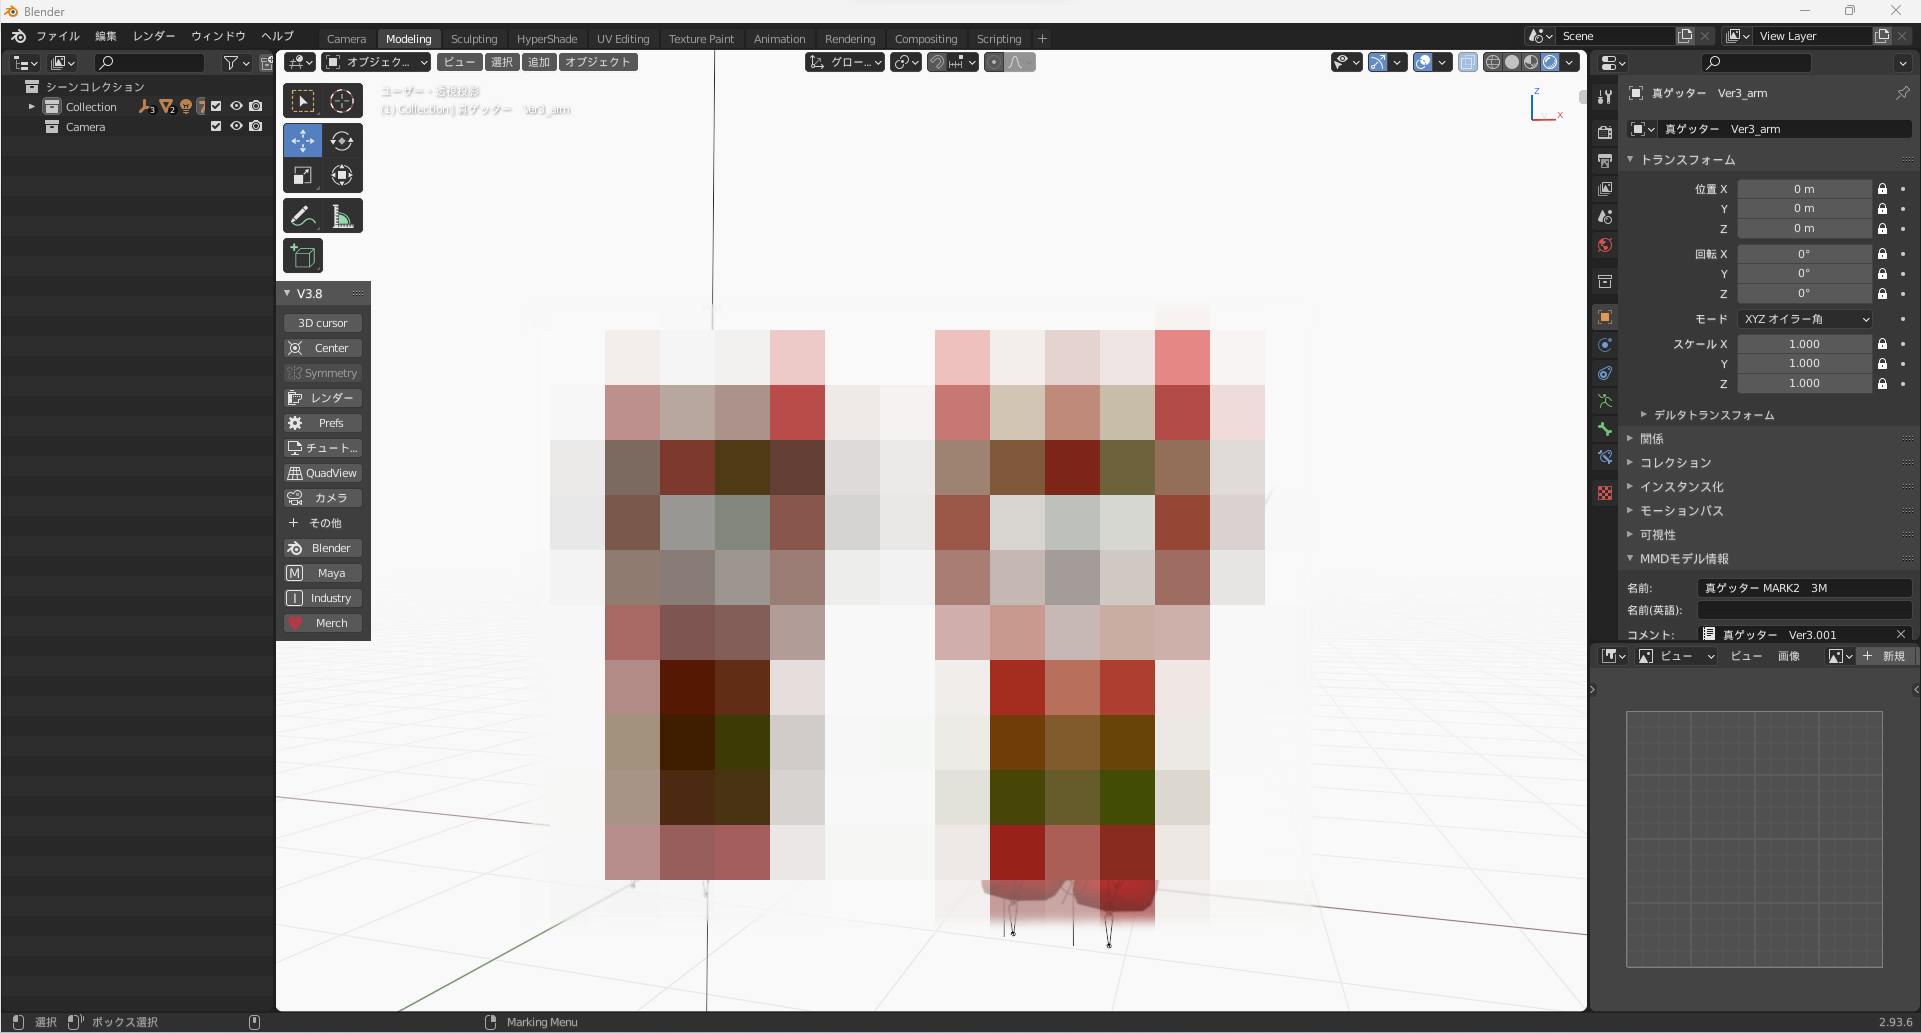Activate the Measure ruler tool
The height and width of the screenshot is (1033, 1921).
pos(342,216)
